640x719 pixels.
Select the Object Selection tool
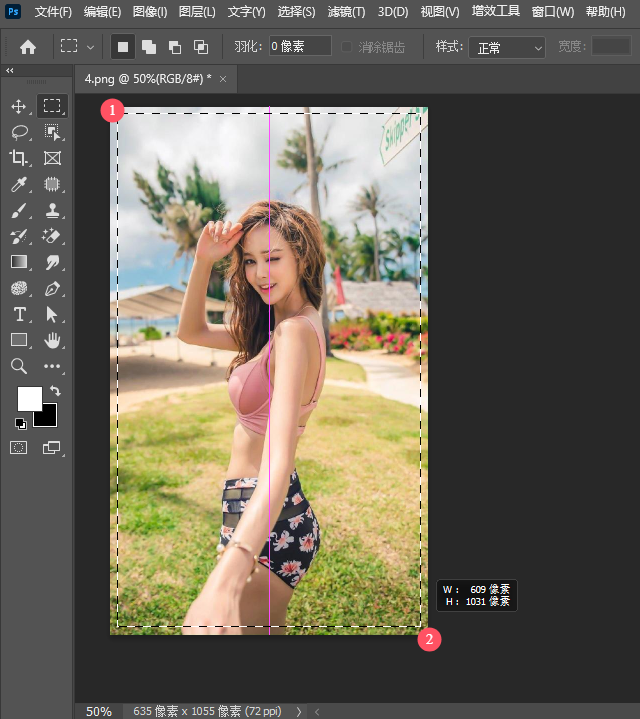coord(52,133)
